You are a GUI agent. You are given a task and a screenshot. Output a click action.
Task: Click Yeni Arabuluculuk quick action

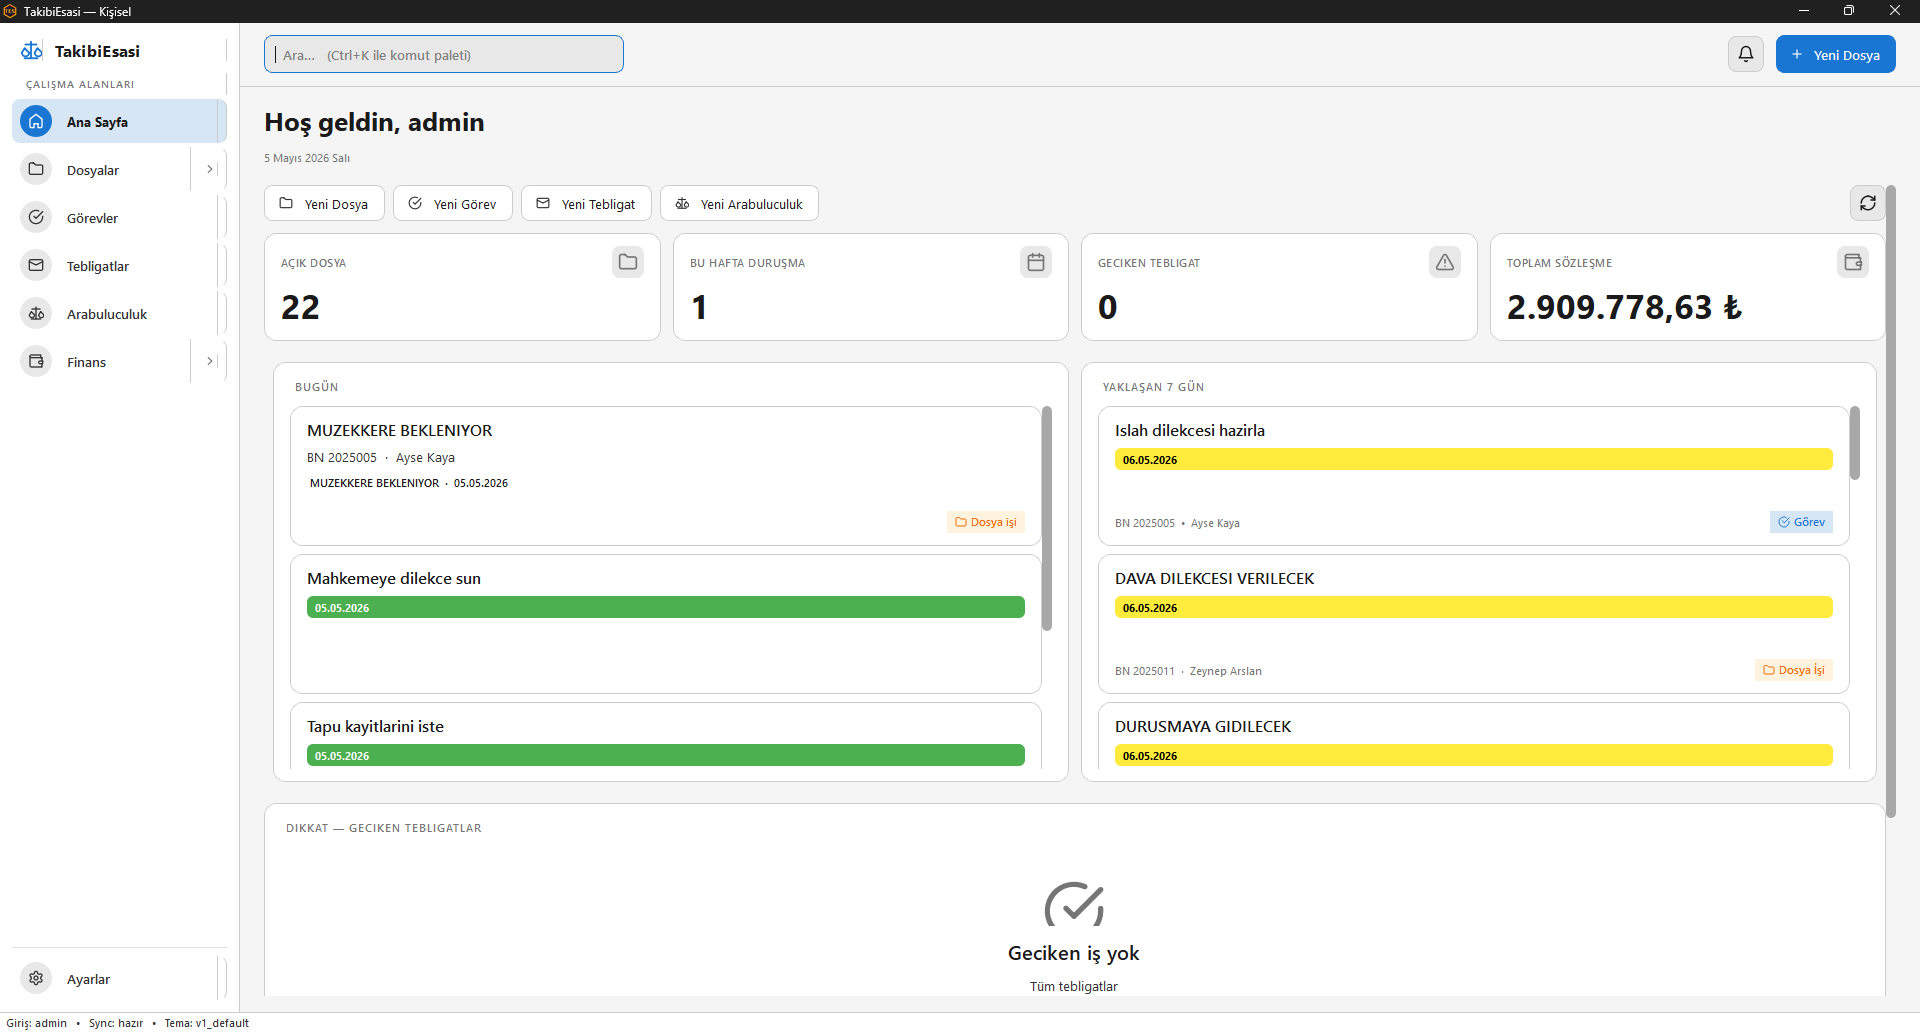click(739, 203)
